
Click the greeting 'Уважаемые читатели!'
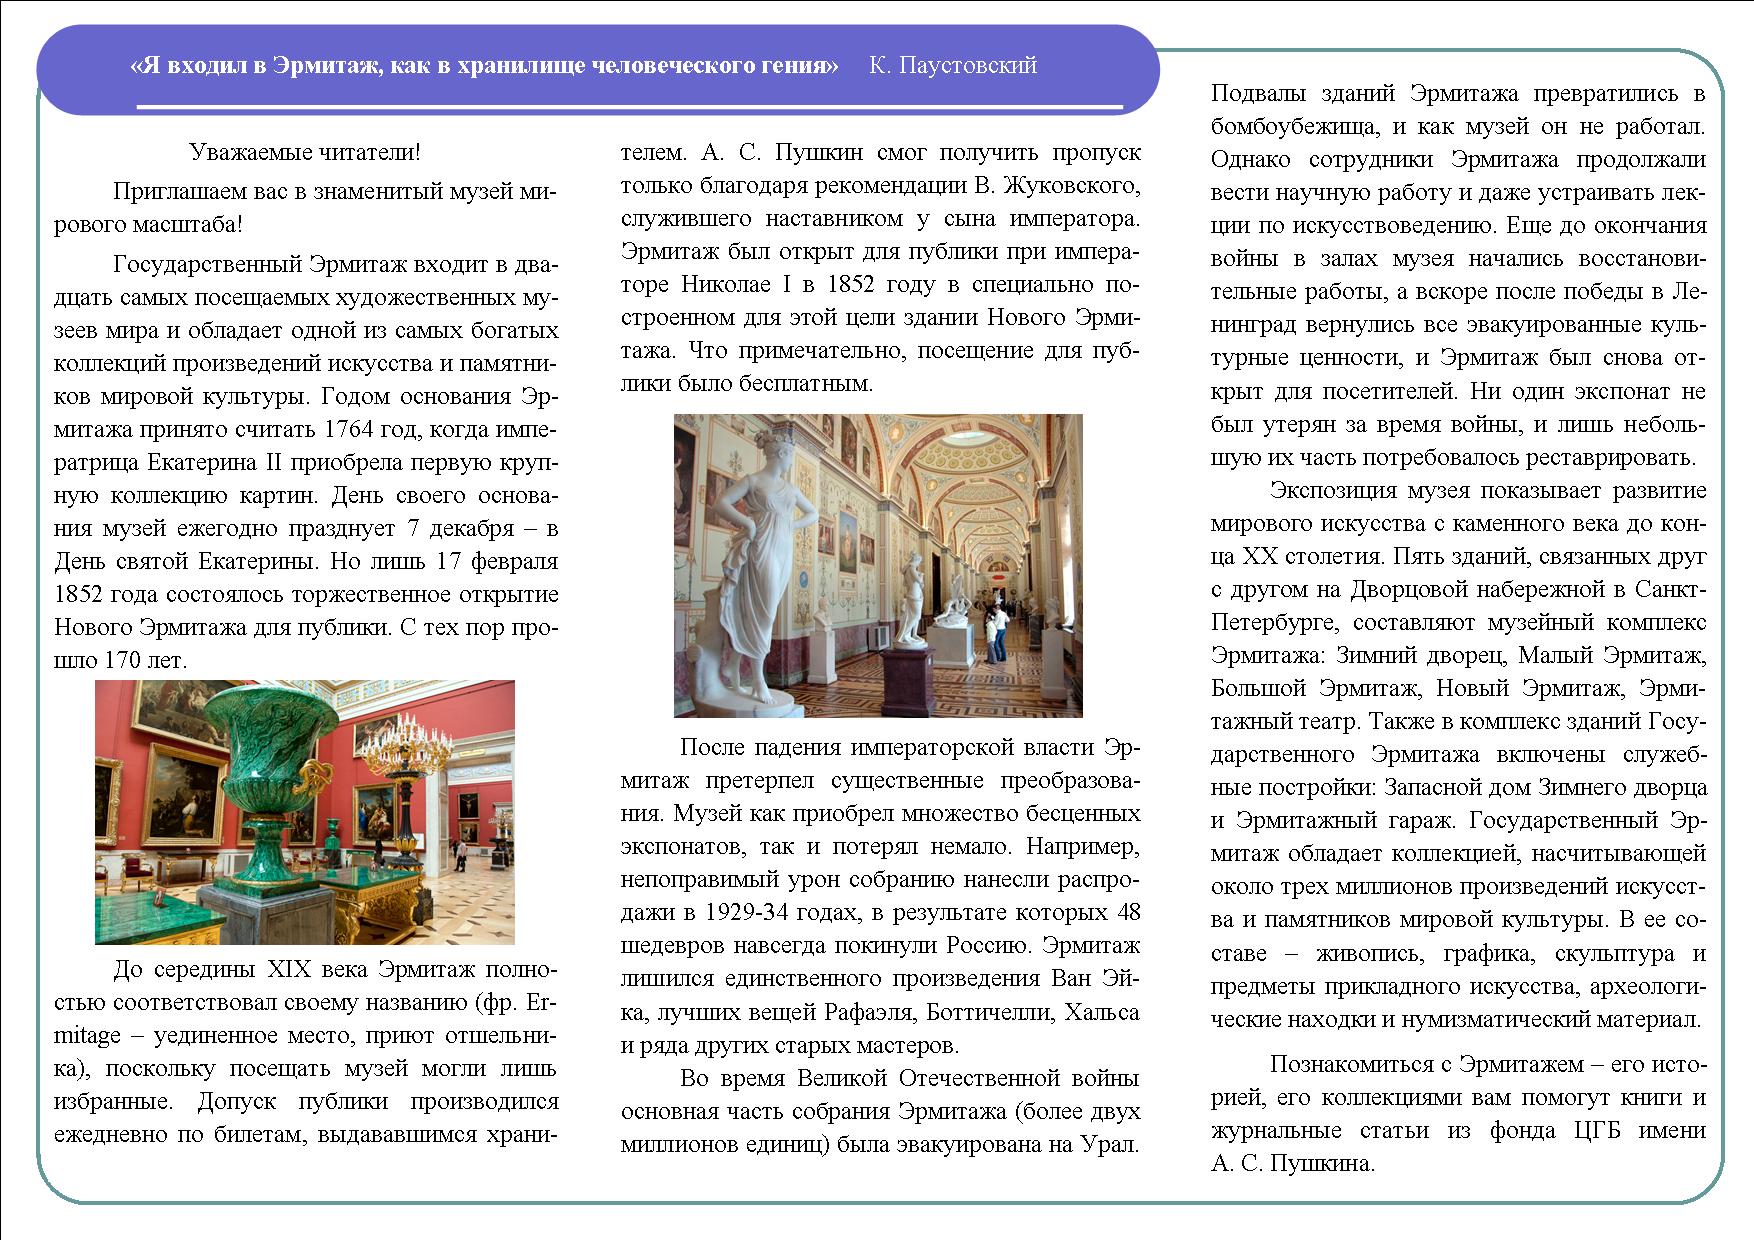point(305,153)
